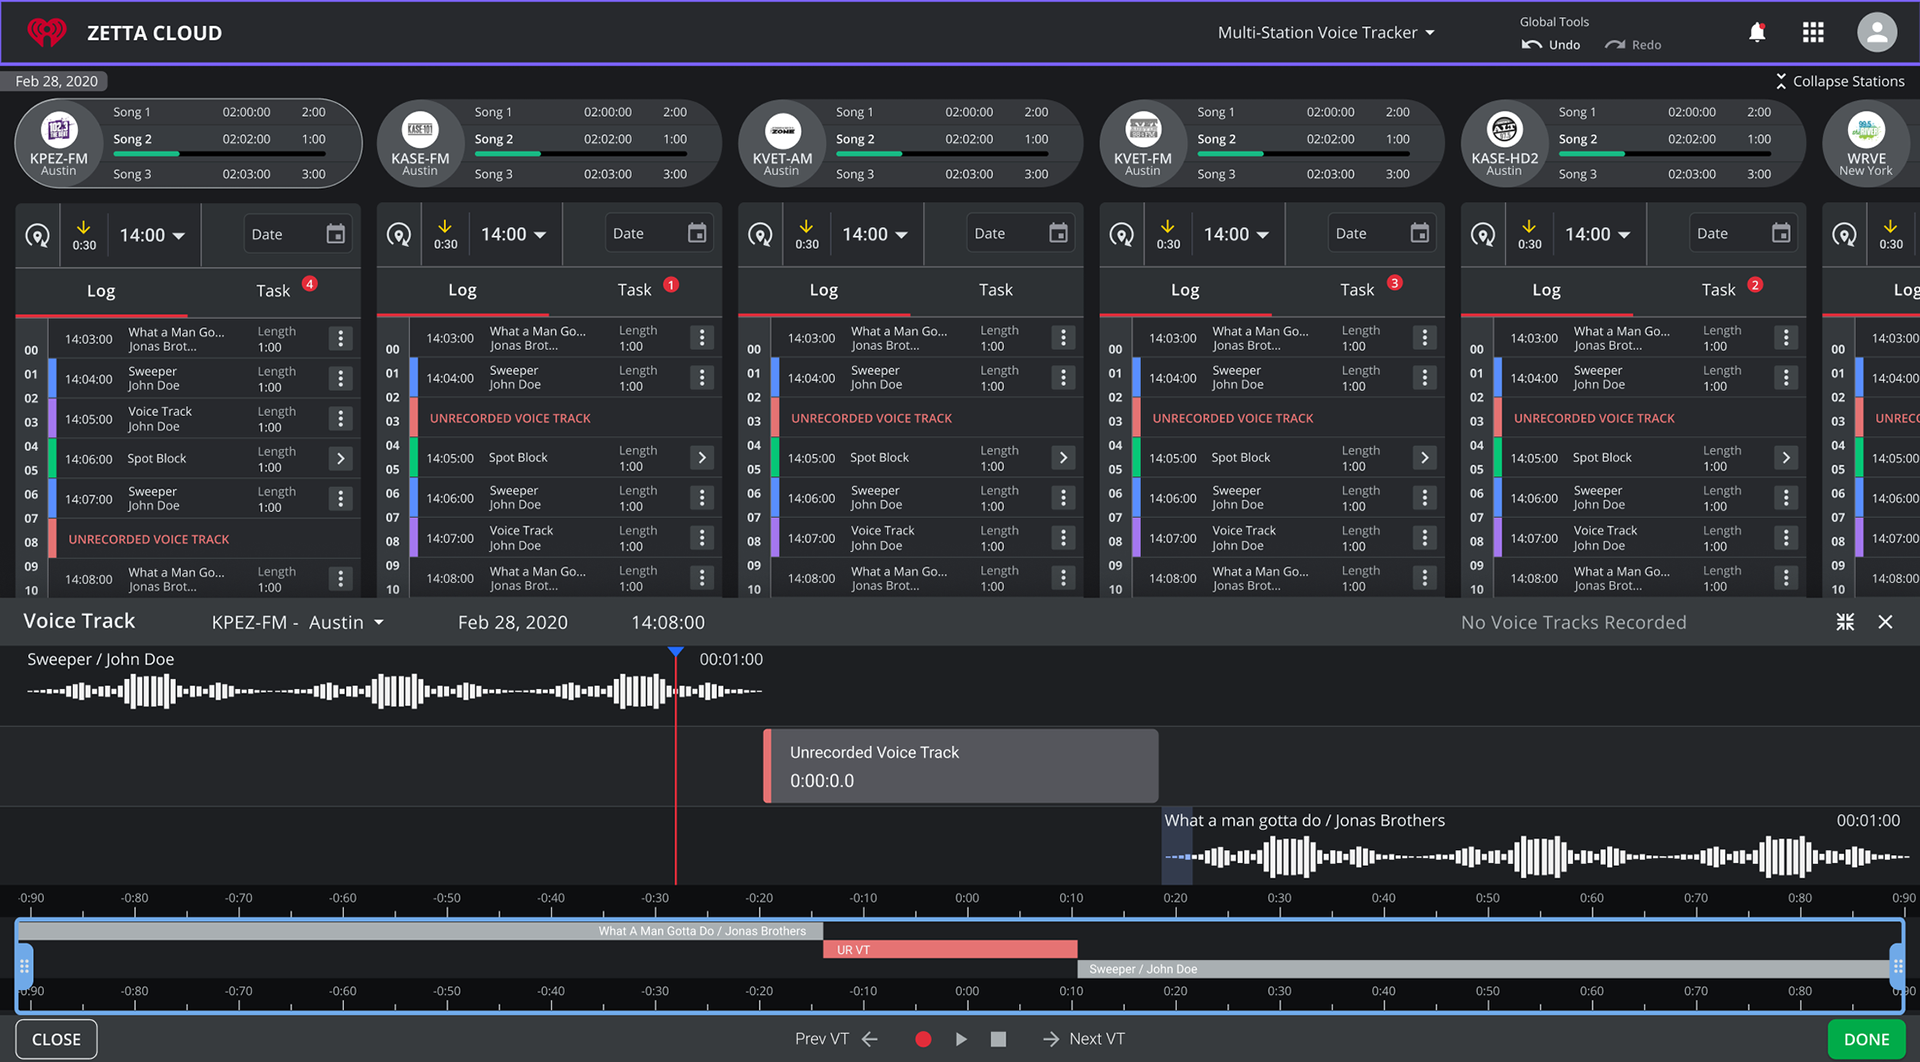Click the stop button

tap(998, 1040)
